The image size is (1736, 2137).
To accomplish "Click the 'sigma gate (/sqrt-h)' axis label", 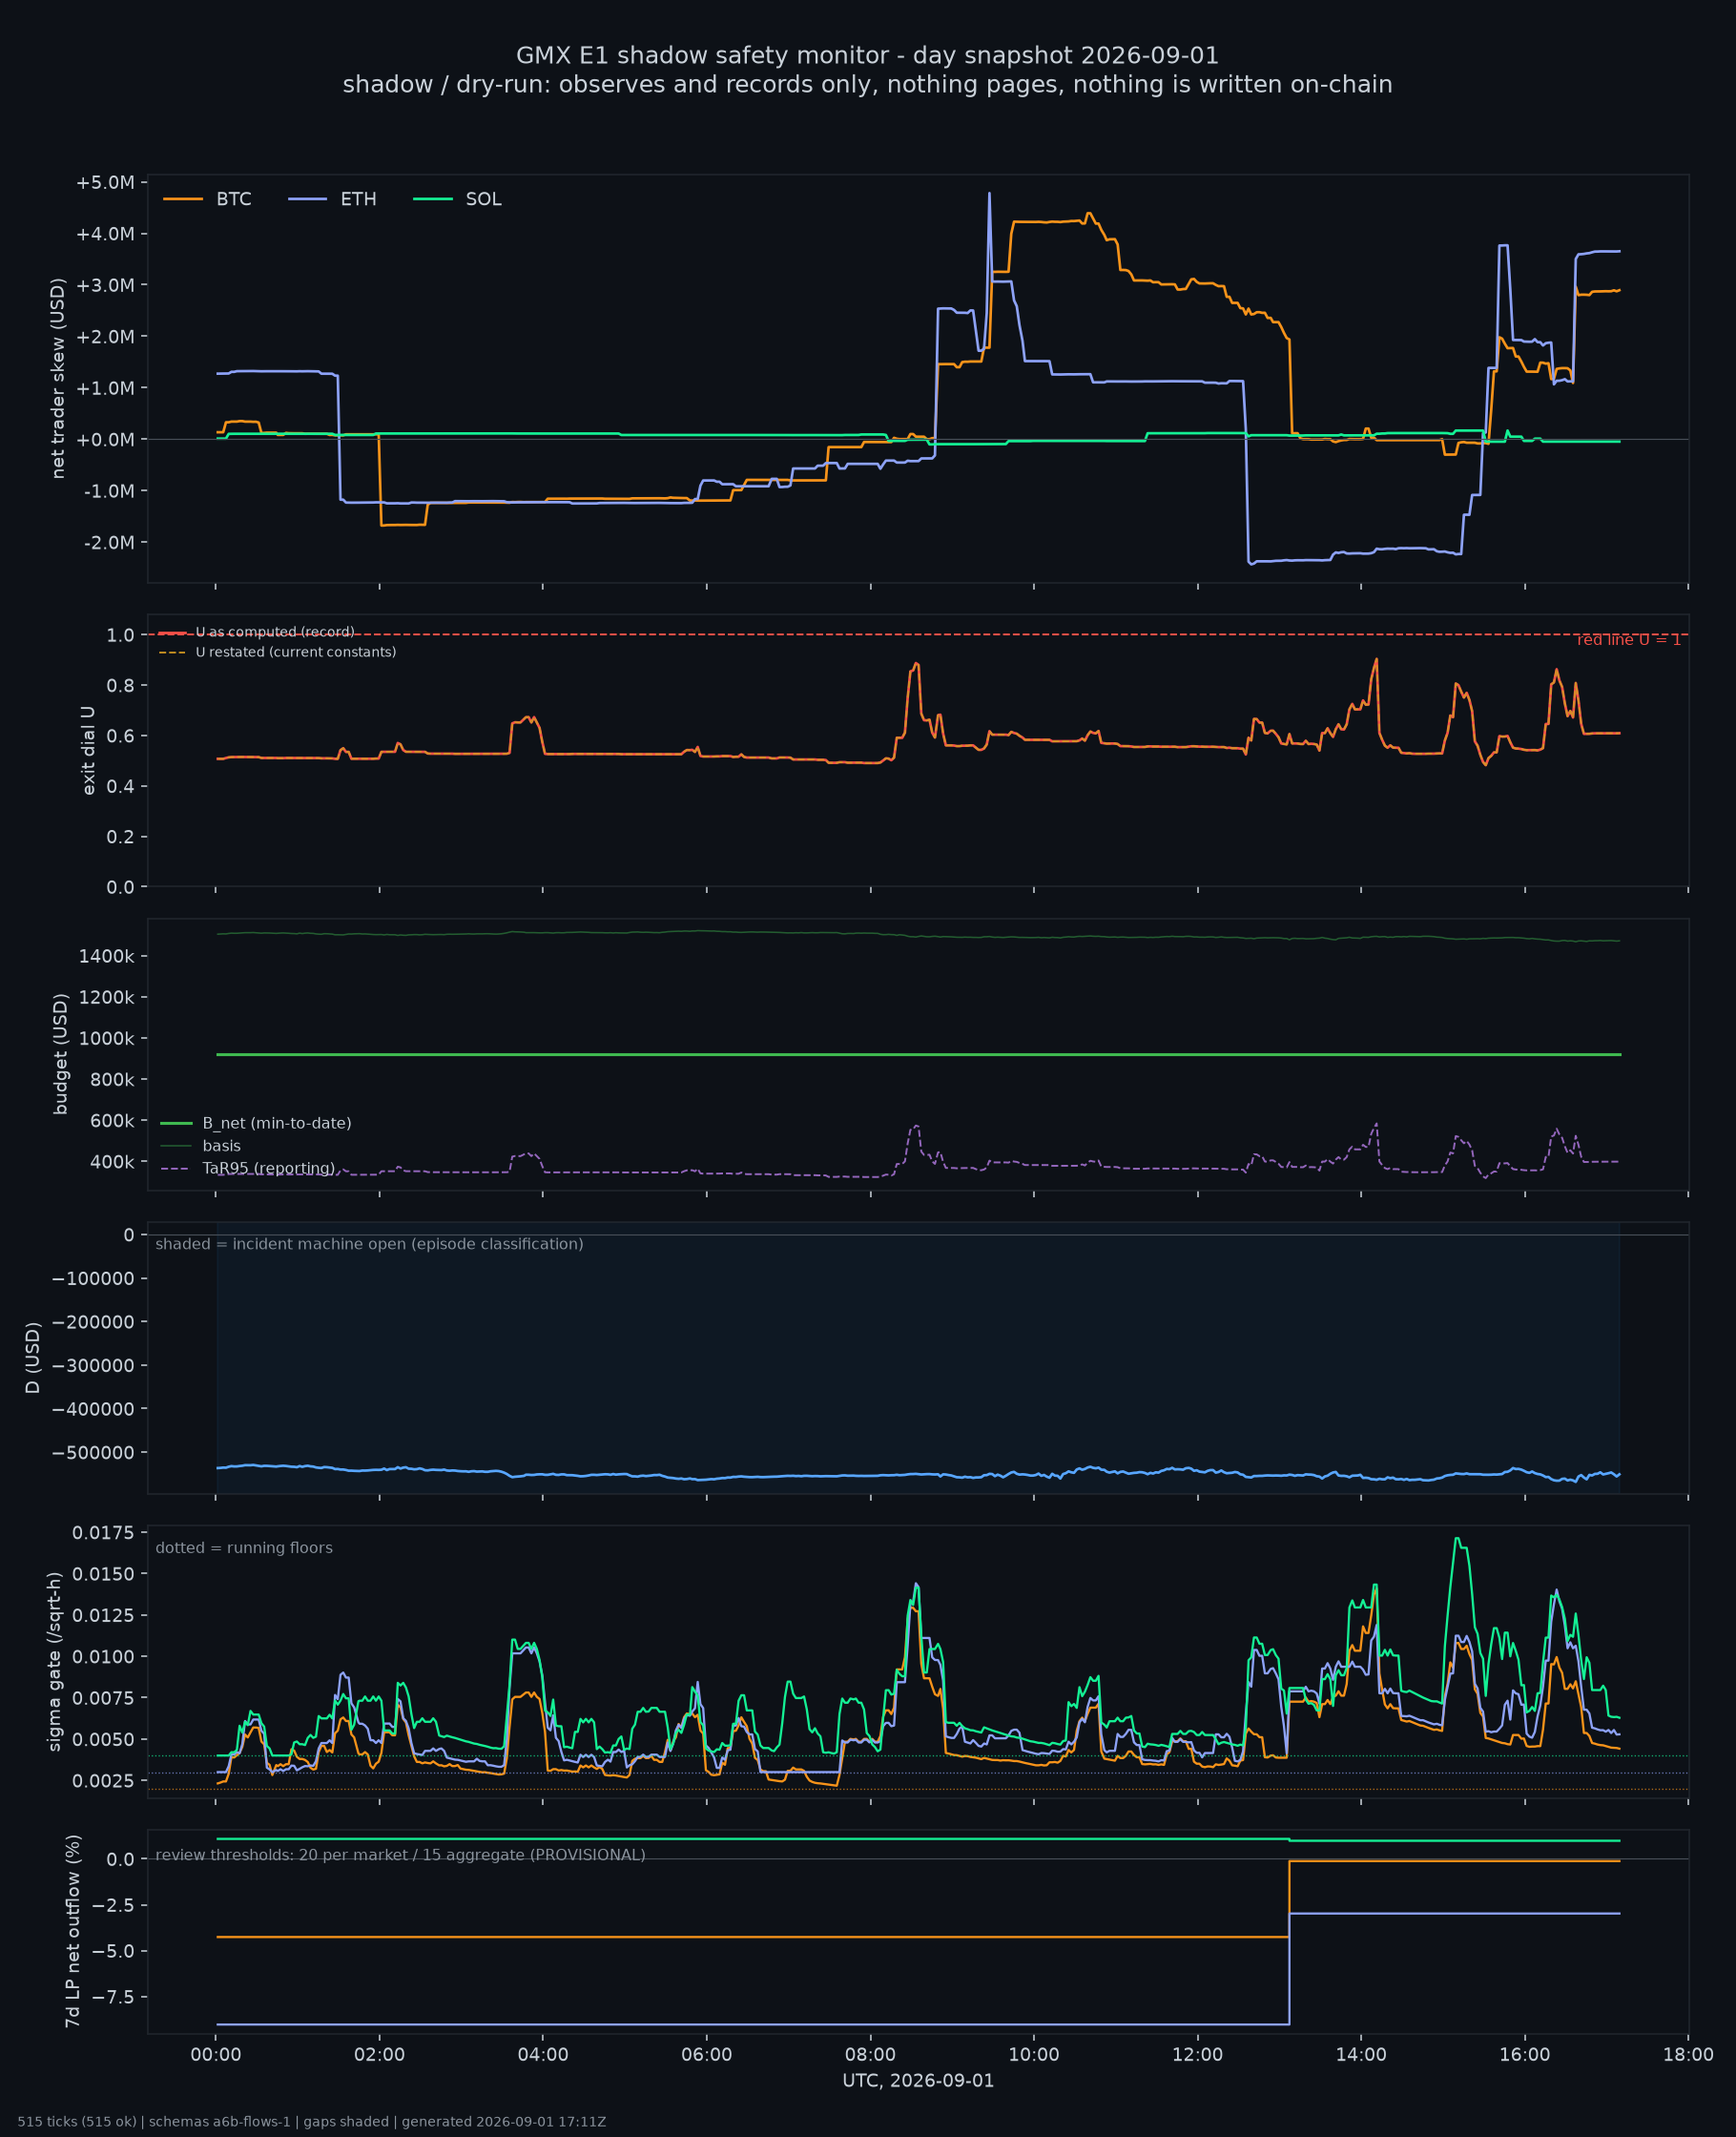I will click(x=55, y=1662).
